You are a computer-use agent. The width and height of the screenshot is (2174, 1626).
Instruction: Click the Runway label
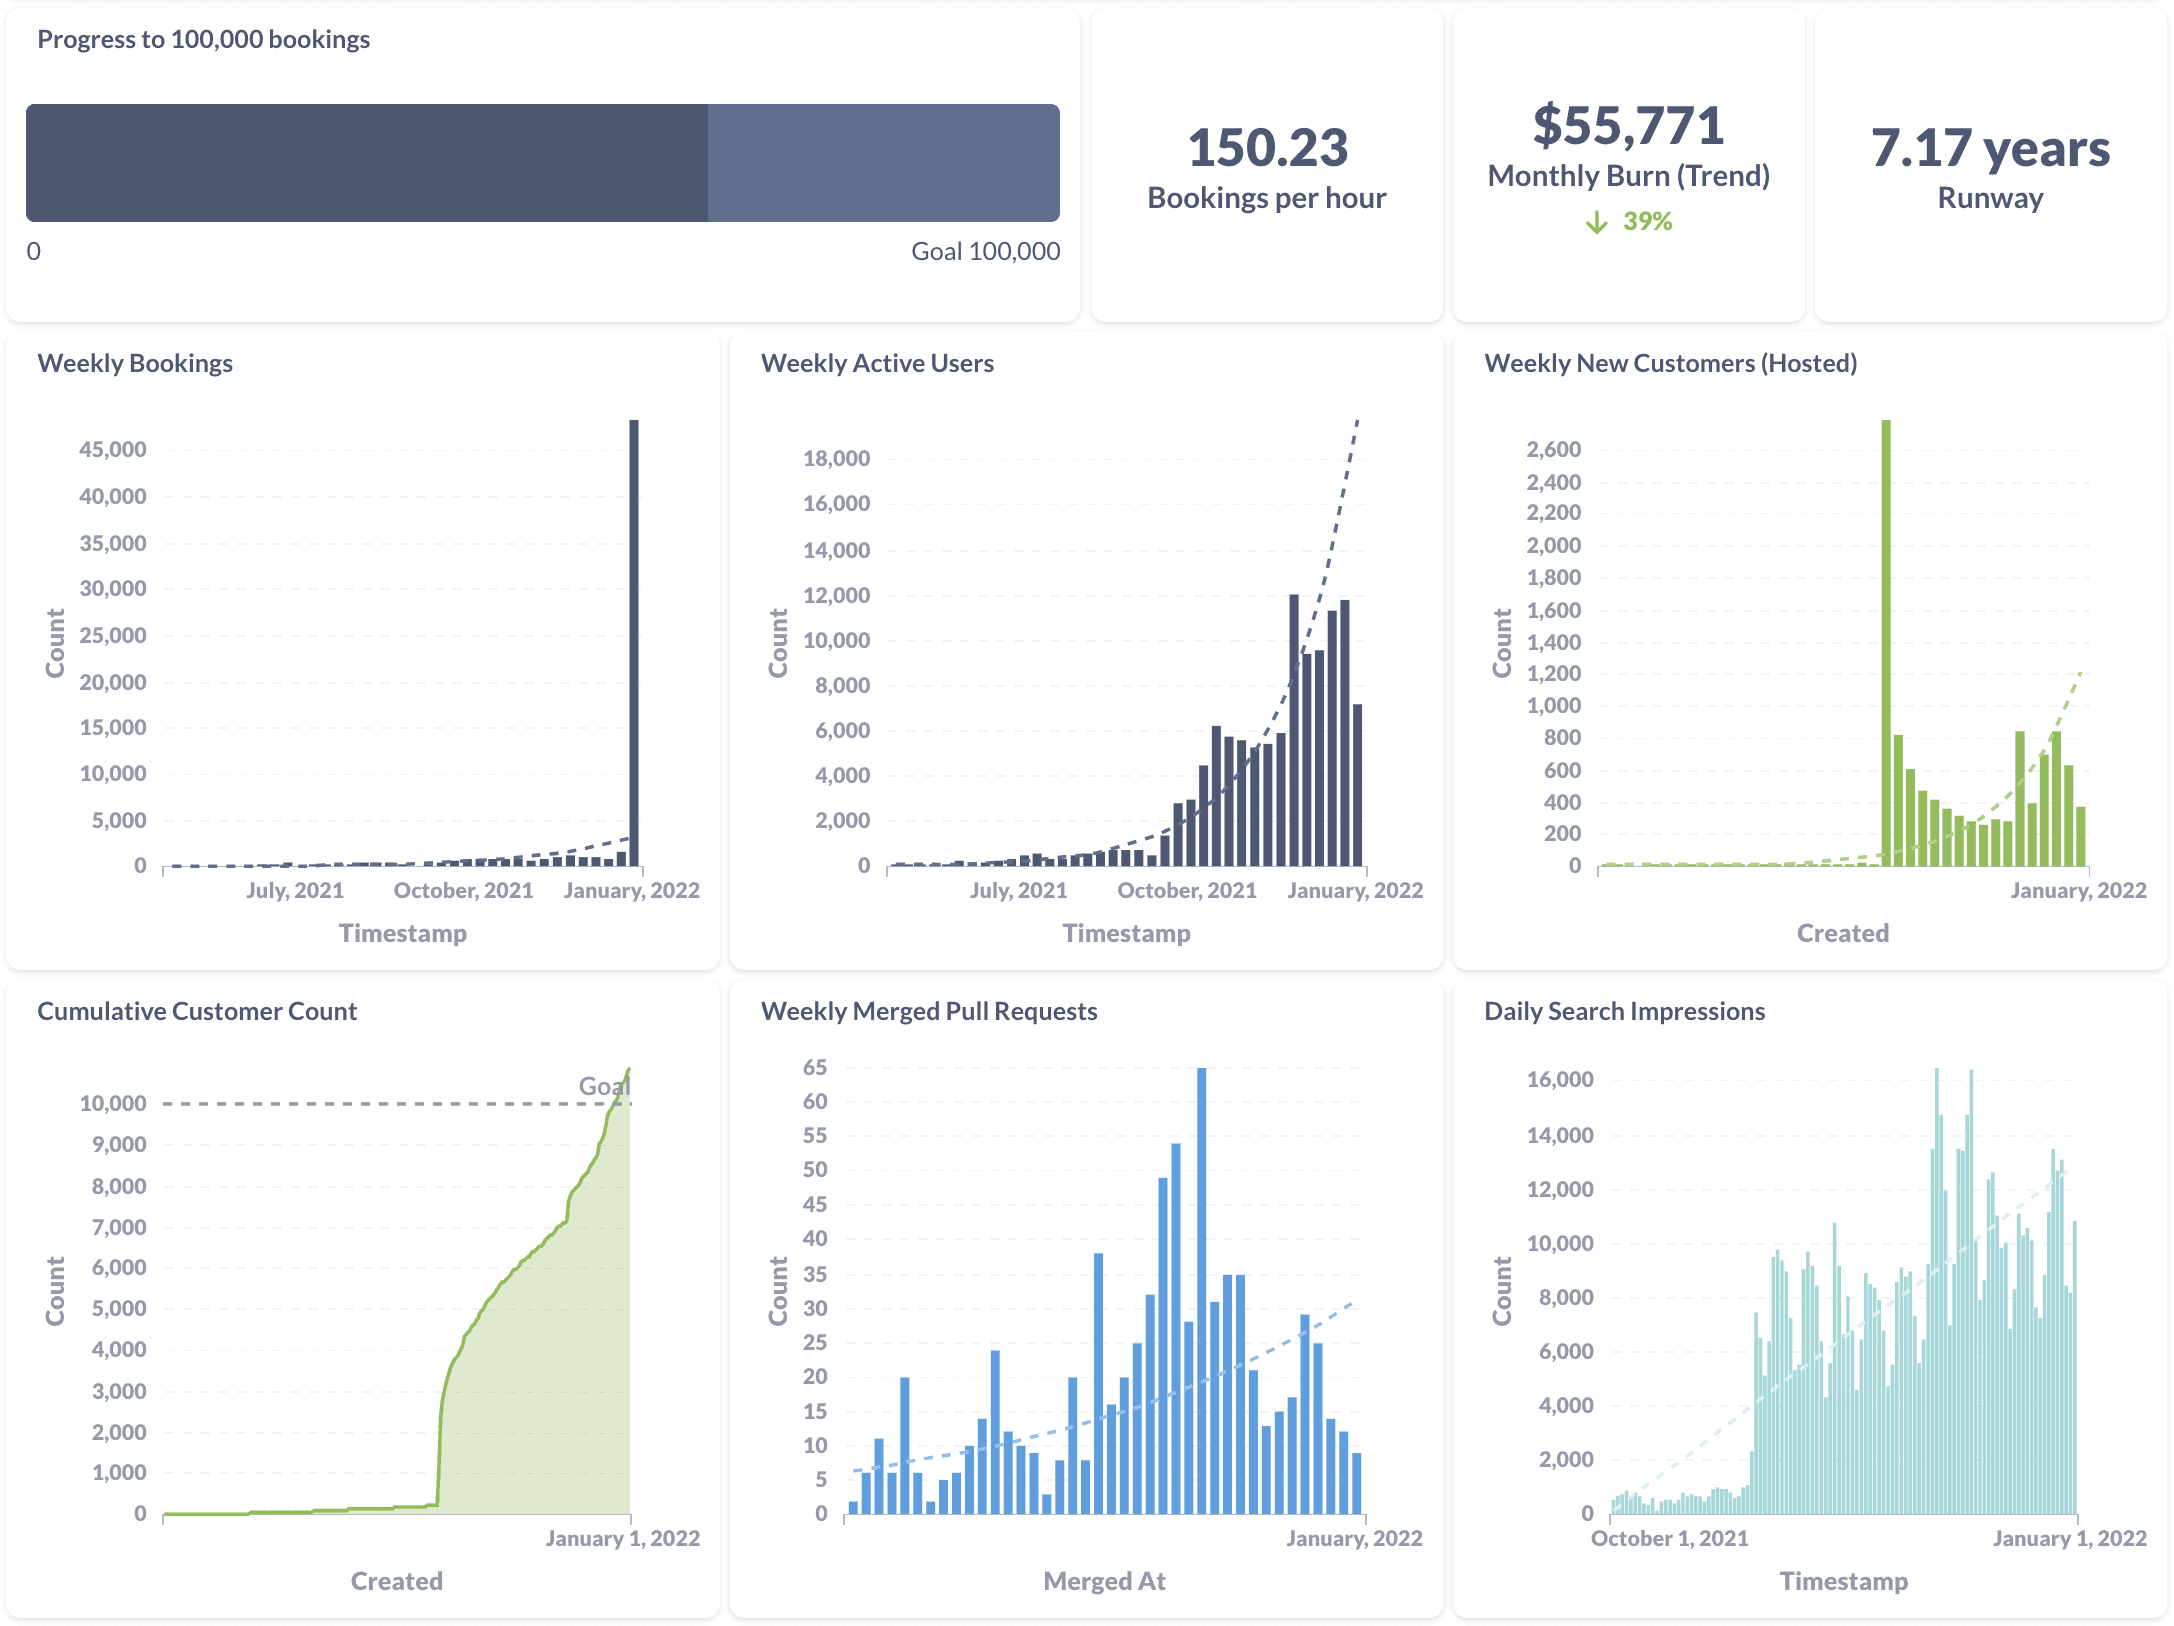point(1990,199)
